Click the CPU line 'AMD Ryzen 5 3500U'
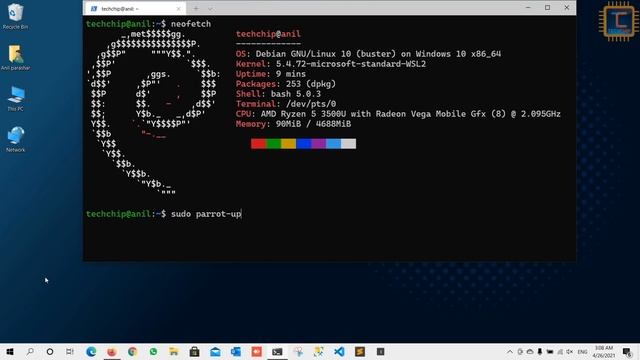640x360 pixels. [x=398, y=114]
